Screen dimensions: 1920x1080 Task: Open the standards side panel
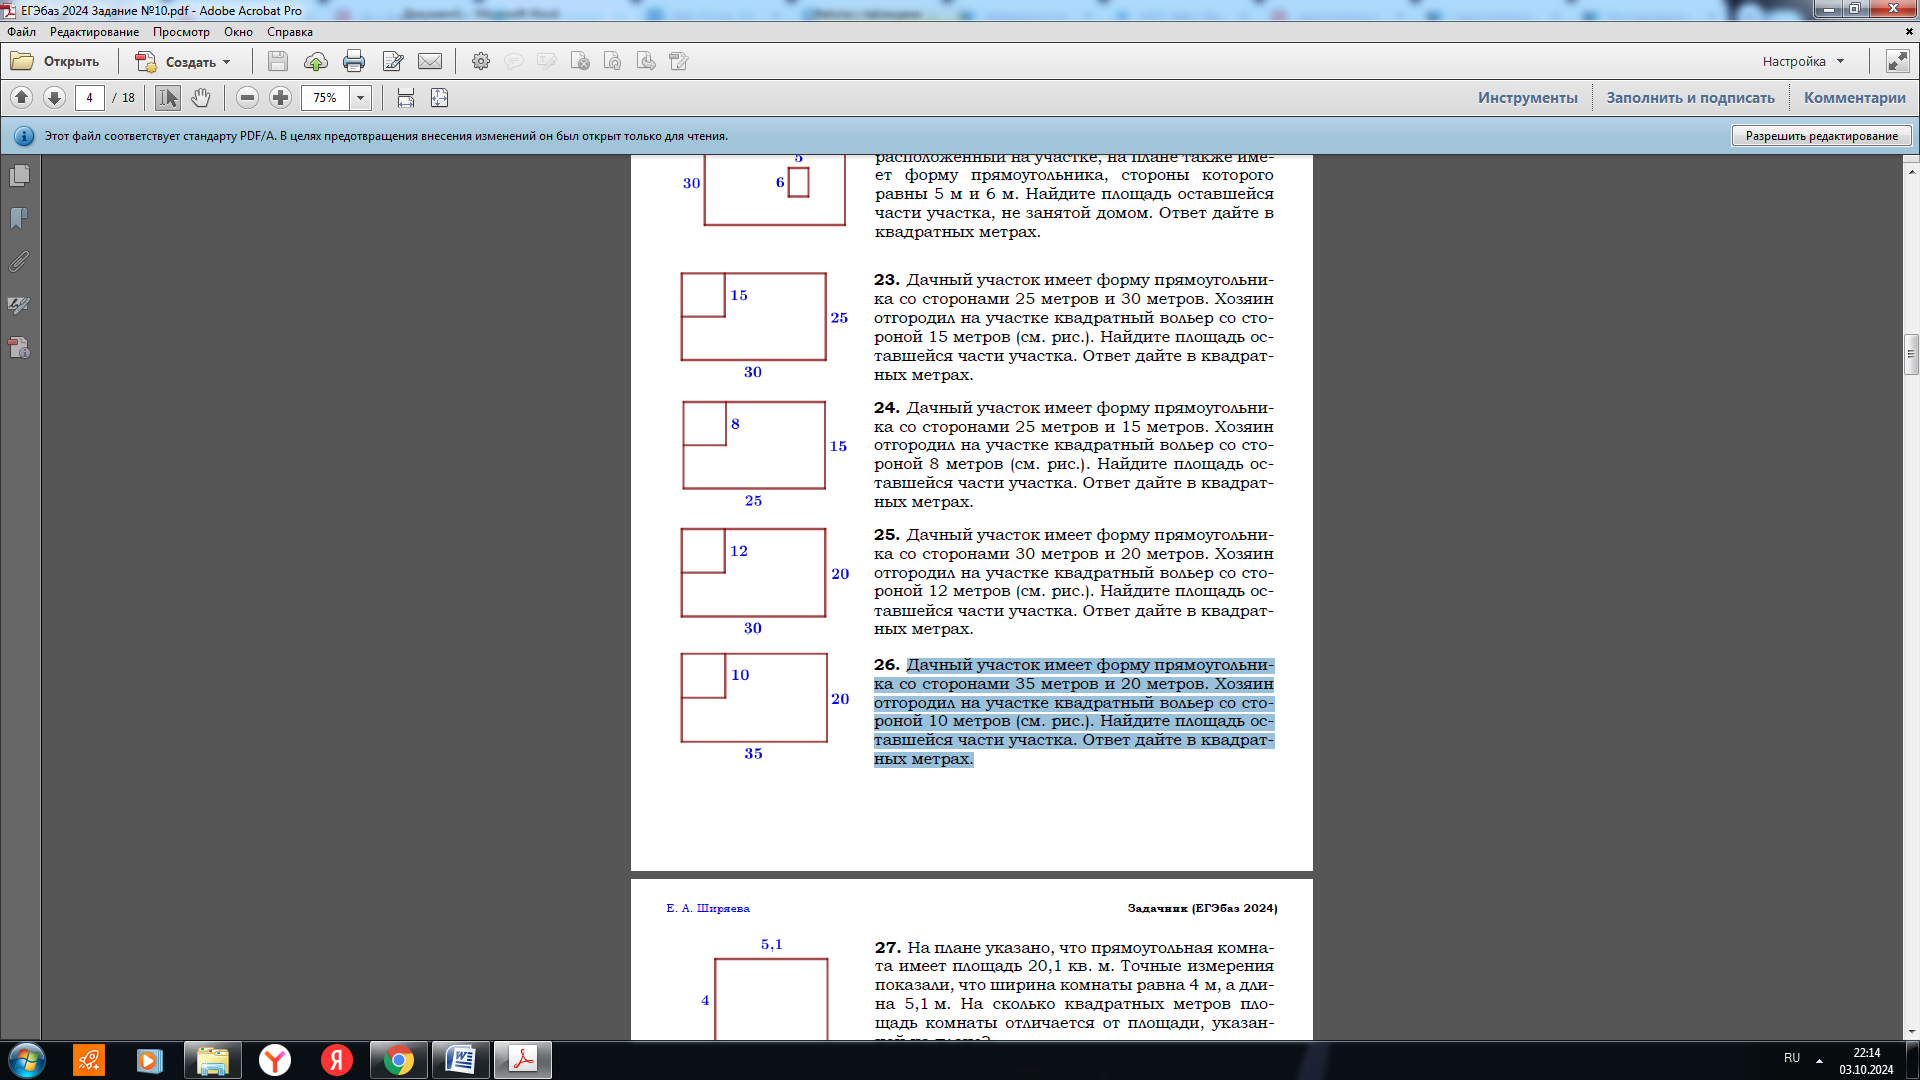[x=19, y=348]
